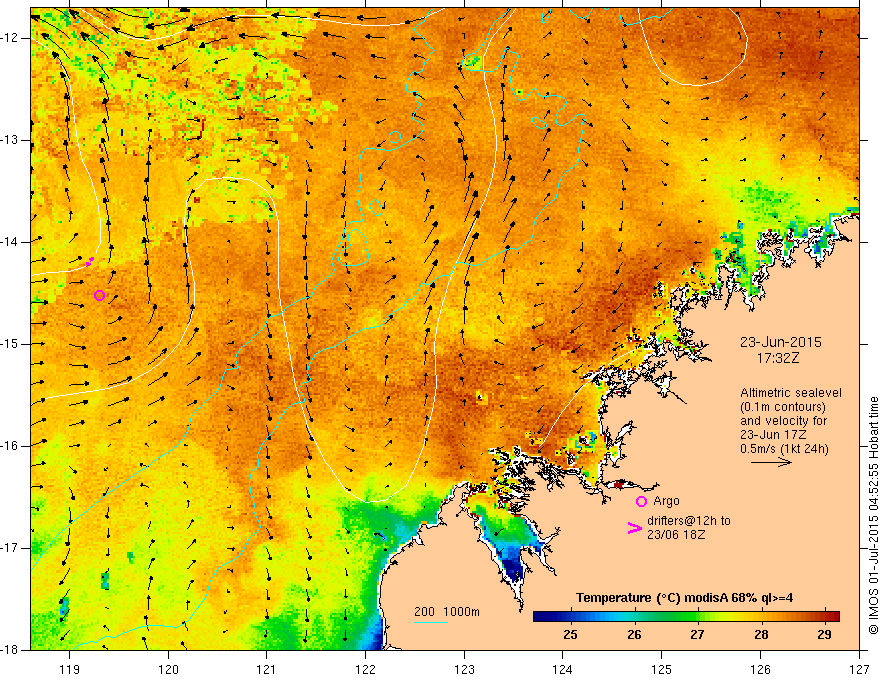Click the '28' colorbar tick label
The image size is (880, 680).
tap(761, 635)
